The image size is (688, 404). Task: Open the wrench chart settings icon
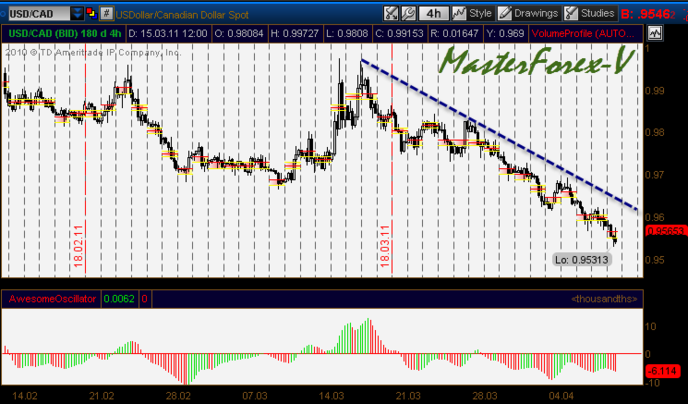pyautogui.click(x=408, y=14)
